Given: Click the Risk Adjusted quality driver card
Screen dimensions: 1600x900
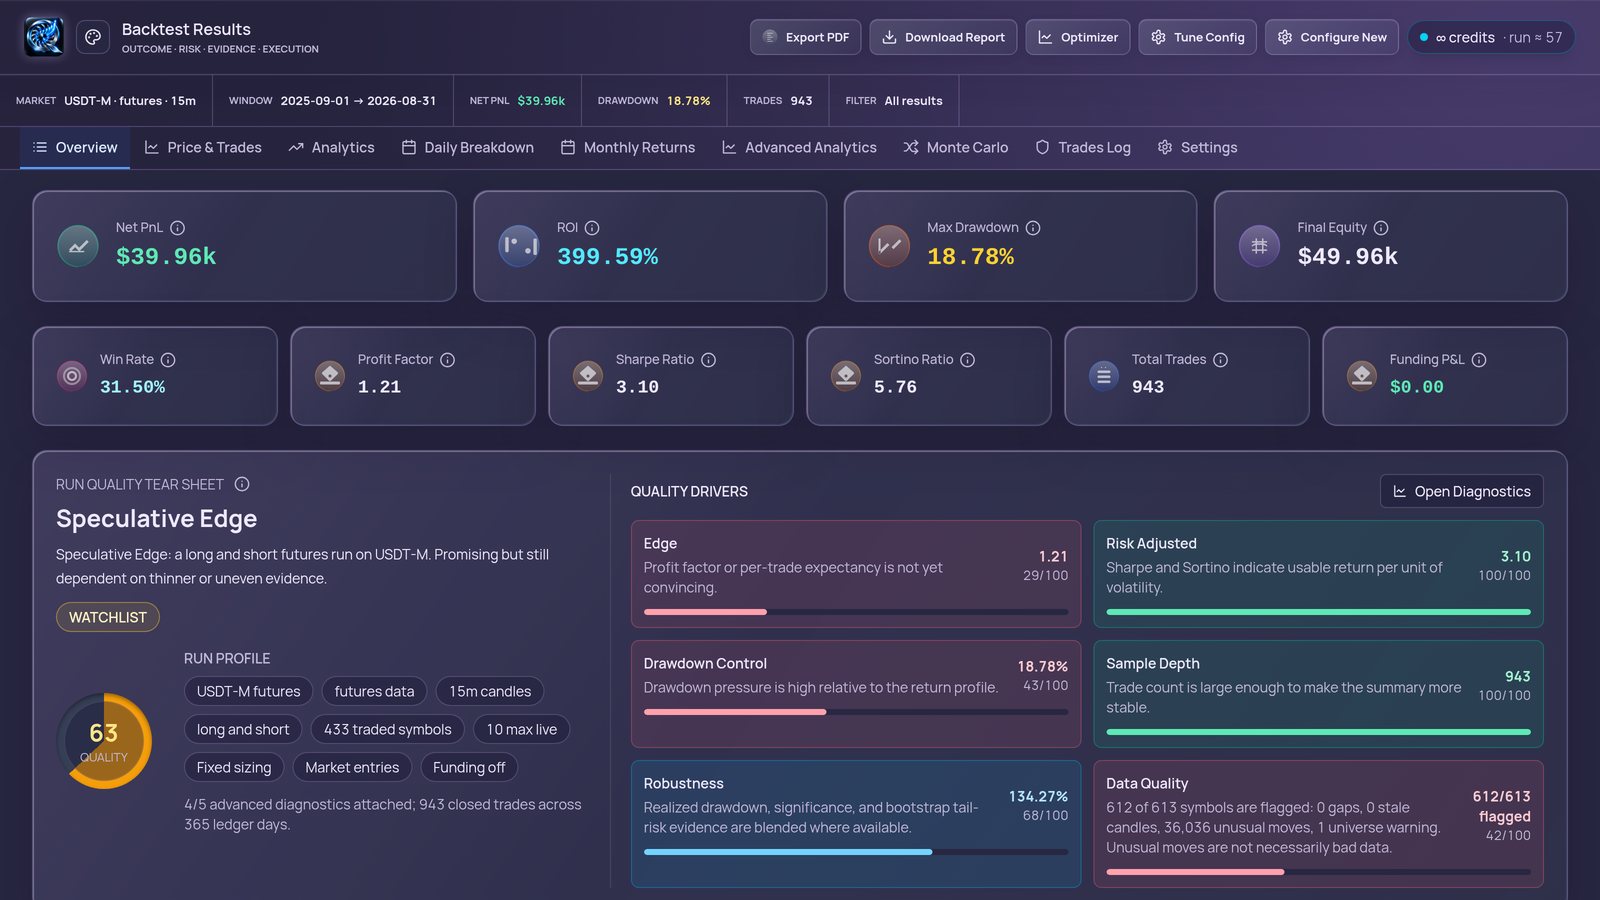Looking at the screenshot, I should 1318,574.
